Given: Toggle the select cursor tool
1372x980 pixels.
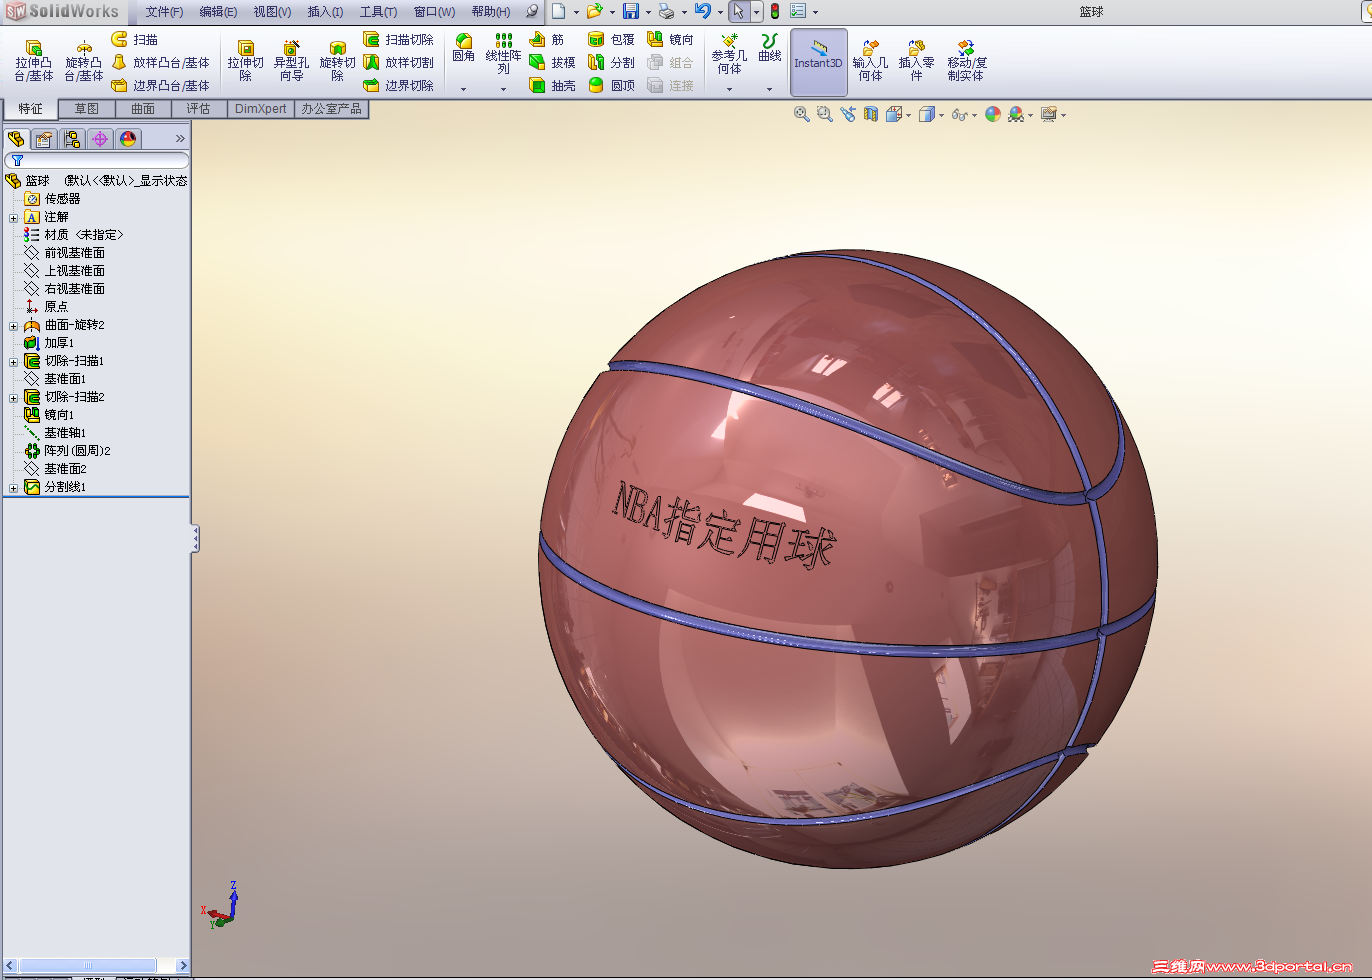Looking at the screenshot, I should [x=738, y=11].
